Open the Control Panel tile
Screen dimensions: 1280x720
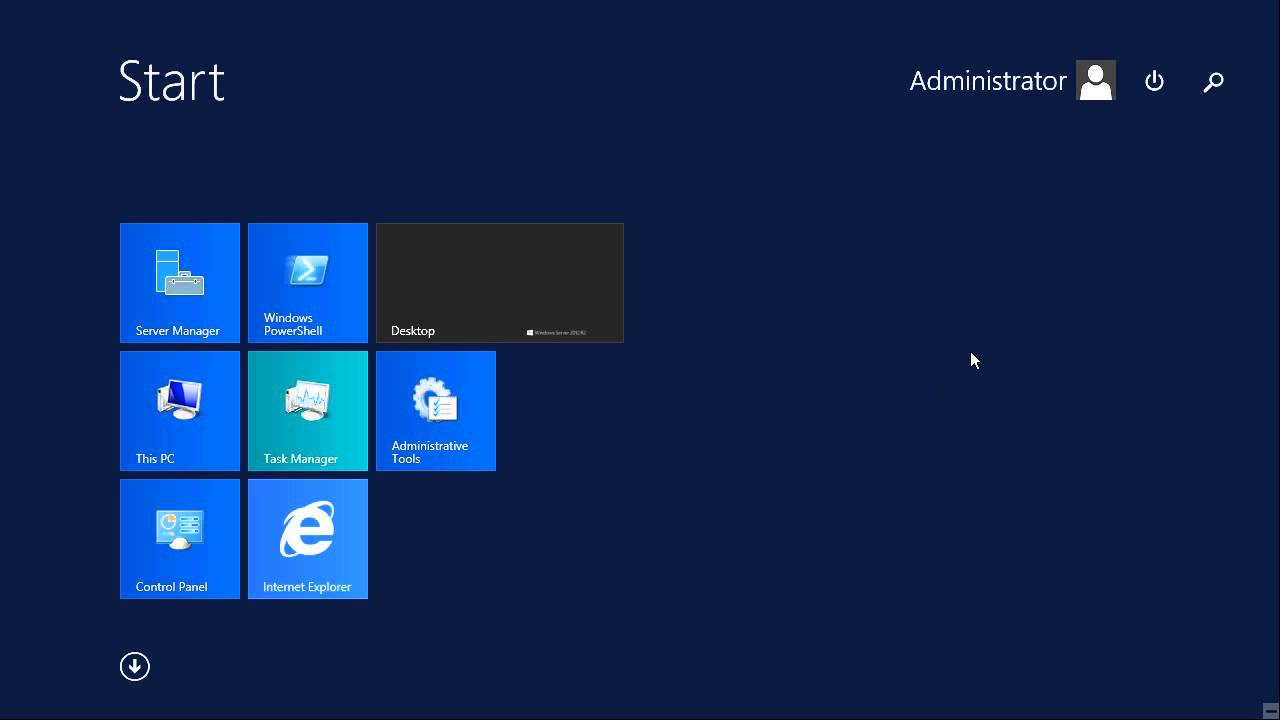pyautogui.click(x=180, y=539)
